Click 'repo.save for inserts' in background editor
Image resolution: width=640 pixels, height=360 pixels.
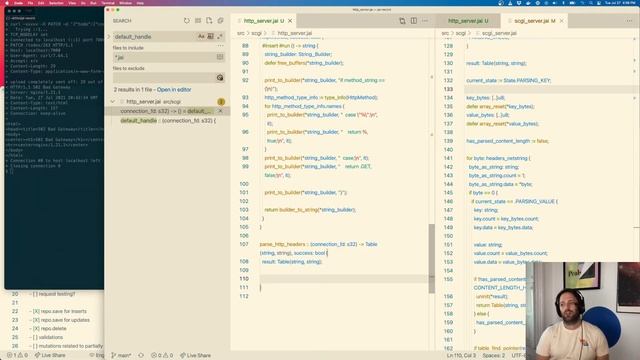pos(63,311)
